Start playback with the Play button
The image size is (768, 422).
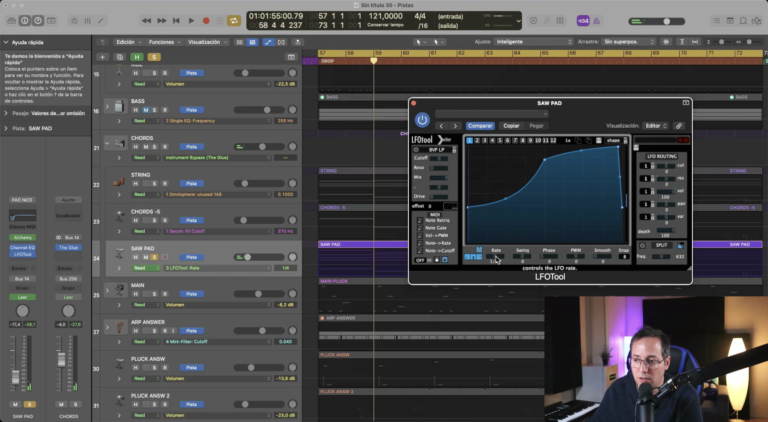coord(192,21)
